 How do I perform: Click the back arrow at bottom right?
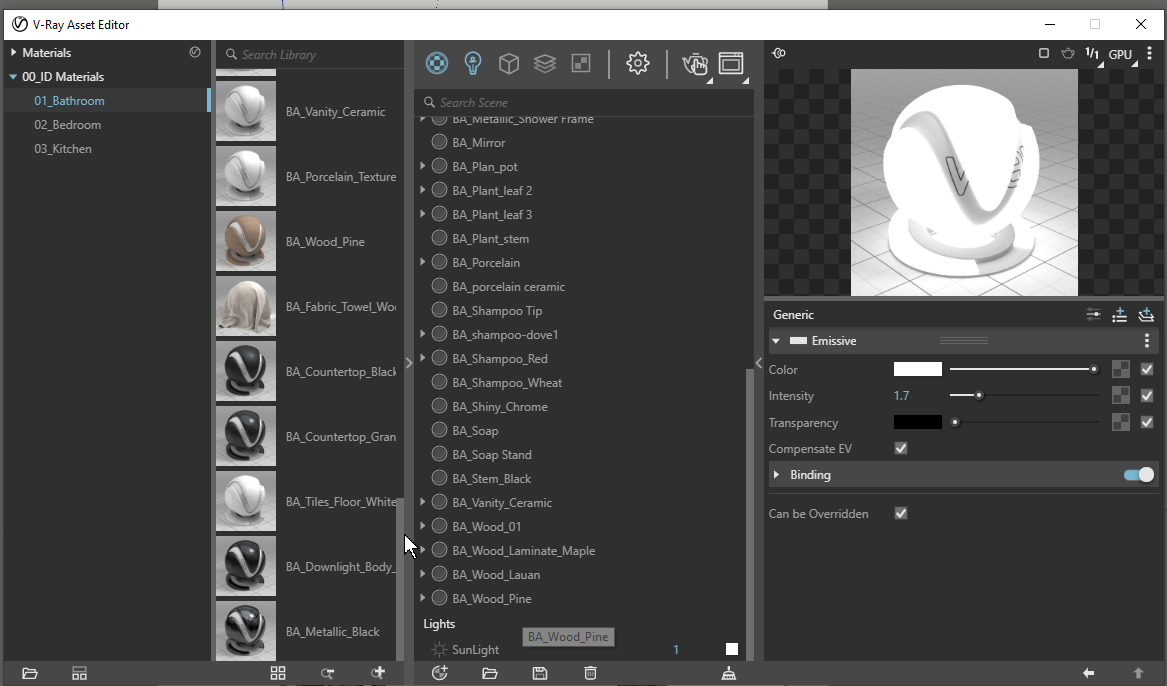[1089, 673]
